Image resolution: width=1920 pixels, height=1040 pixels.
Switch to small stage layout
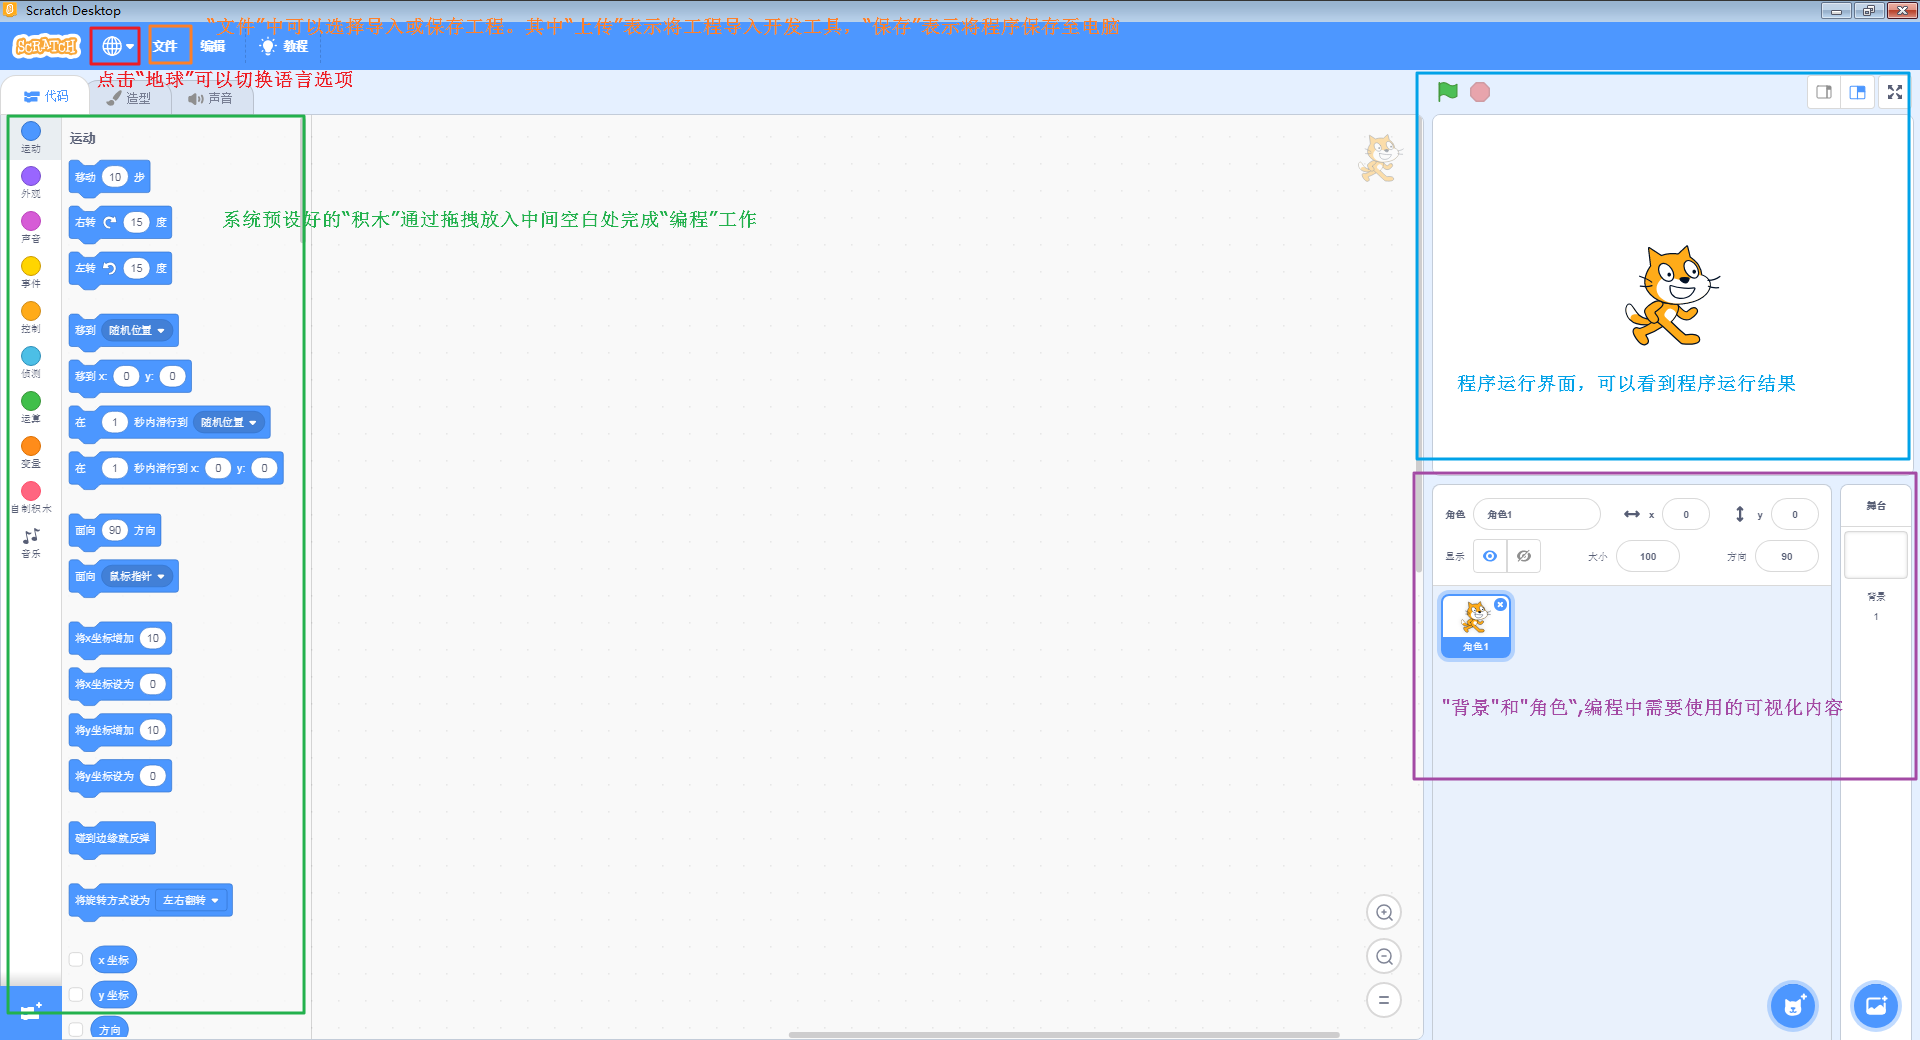1824,92
